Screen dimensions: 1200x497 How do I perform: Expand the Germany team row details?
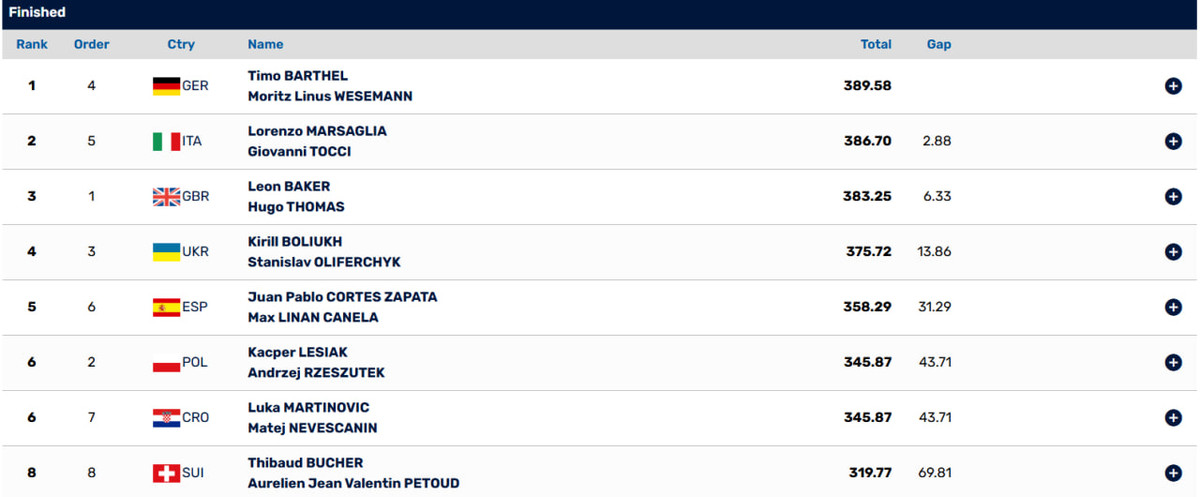(1173, 86)
